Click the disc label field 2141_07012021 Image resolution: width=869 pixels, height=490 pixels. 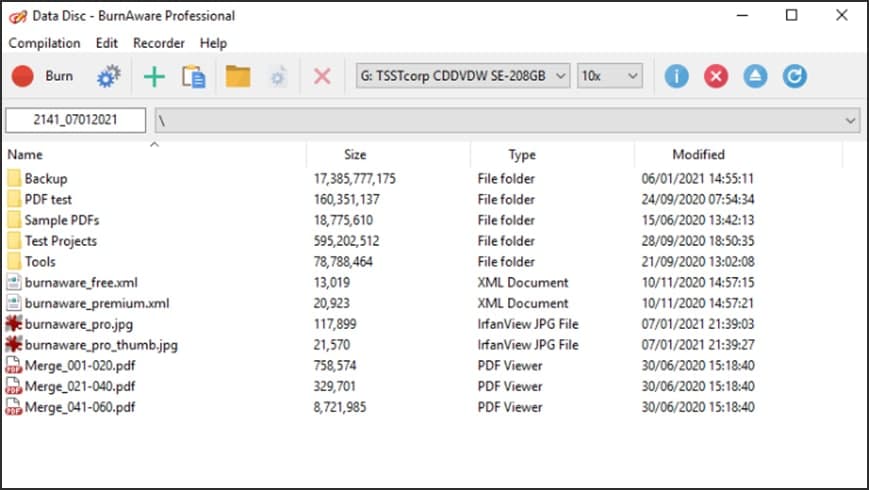76,121
